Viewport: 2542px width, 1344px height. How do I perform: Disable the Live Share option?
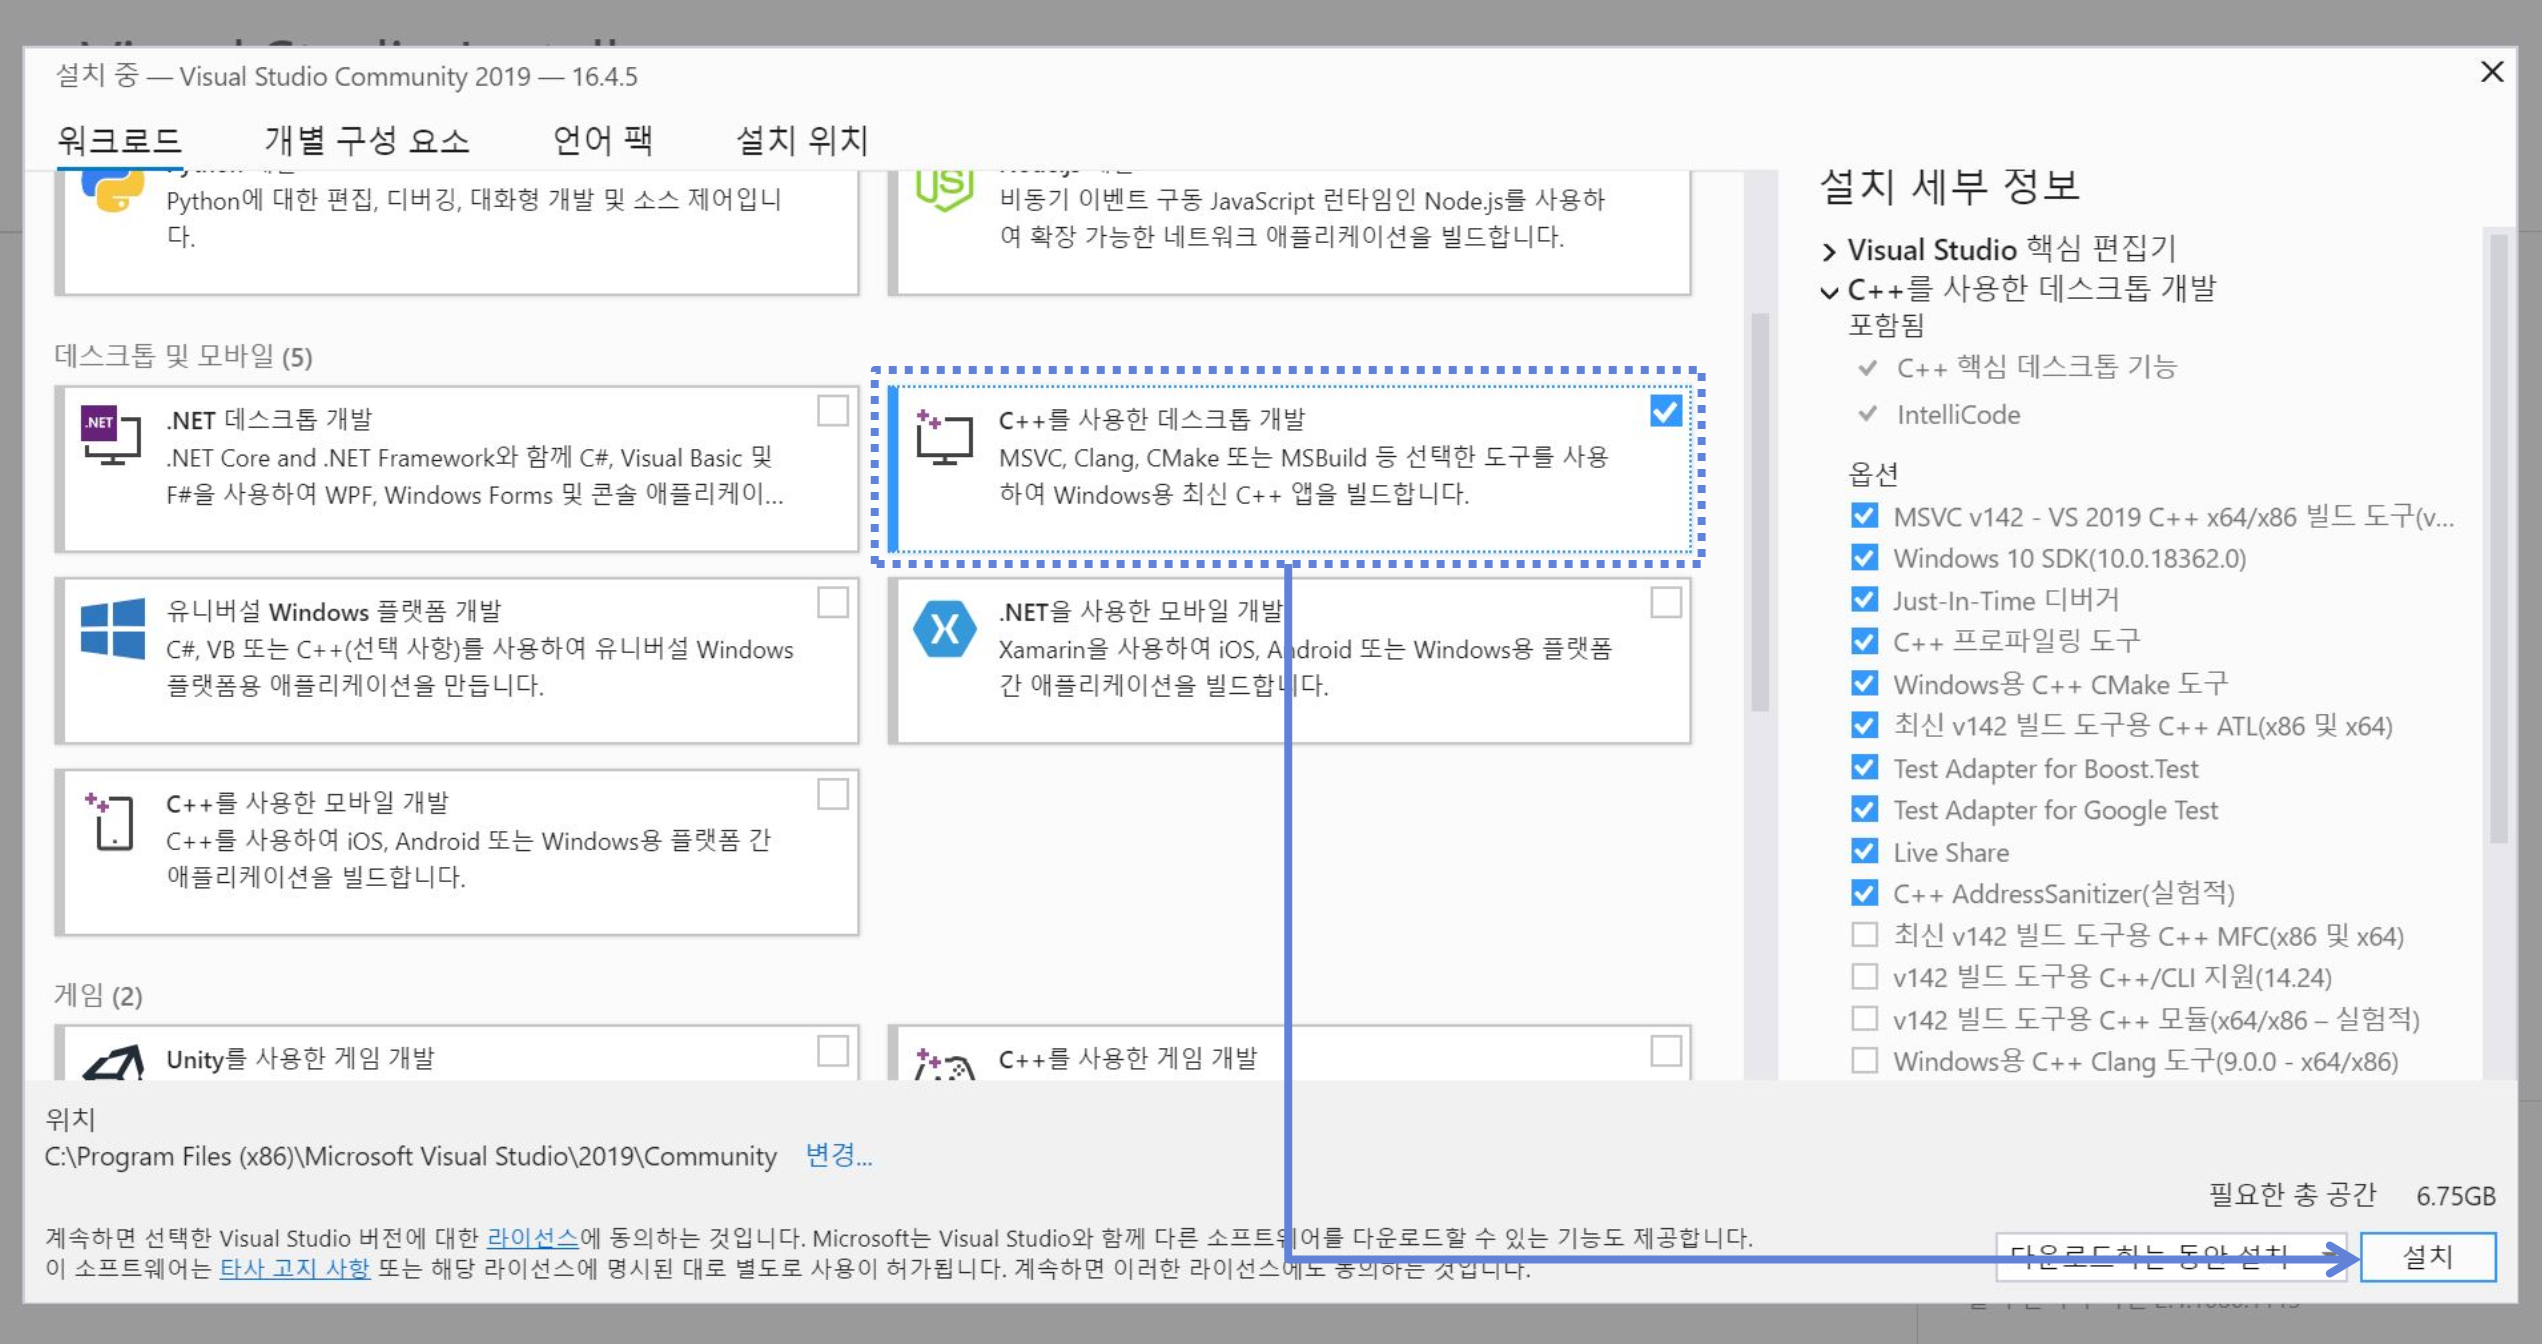1864,852
